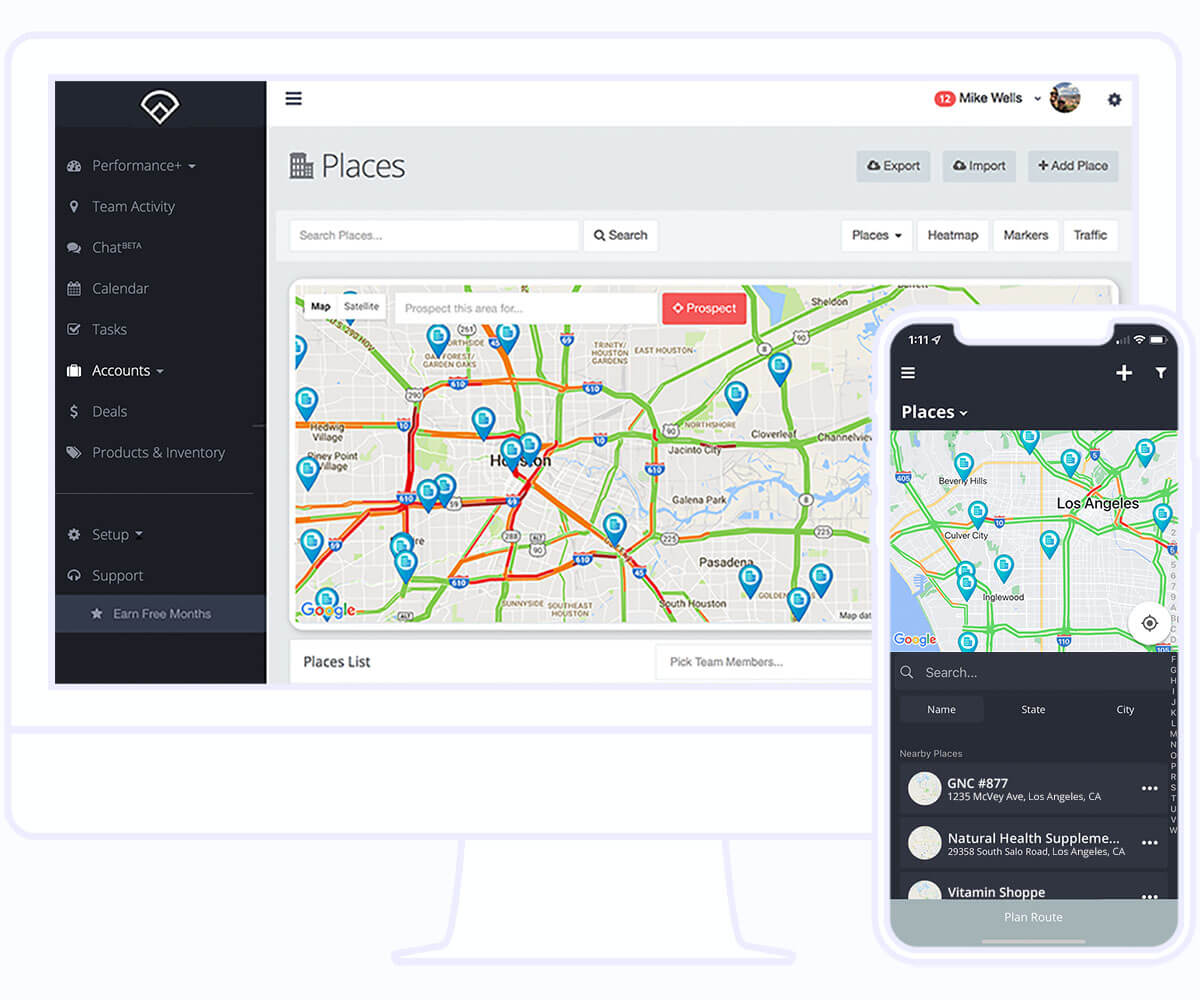Tap Plan Route at phone bottom

pyautogui.click(x=1033, y=917)
